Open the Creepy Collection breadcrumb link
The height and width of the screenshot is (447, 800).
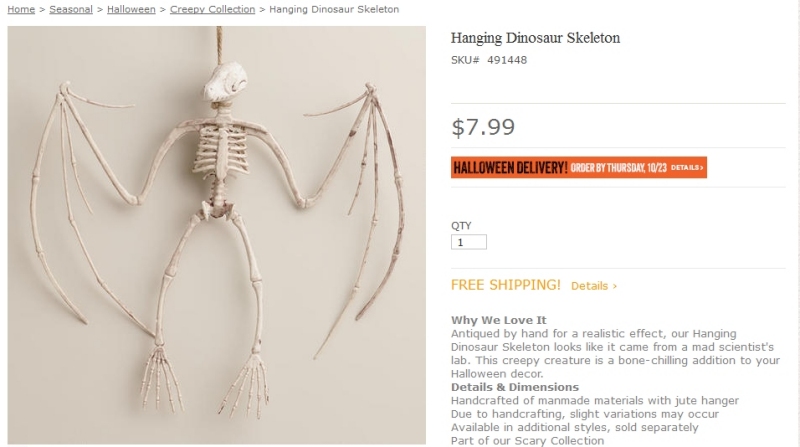point(212,9)
